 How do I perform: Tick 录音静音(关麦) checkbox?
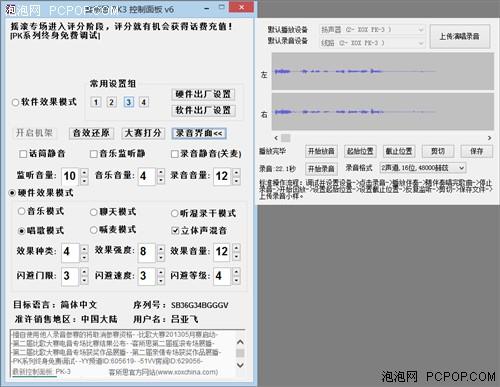point(174,154)
